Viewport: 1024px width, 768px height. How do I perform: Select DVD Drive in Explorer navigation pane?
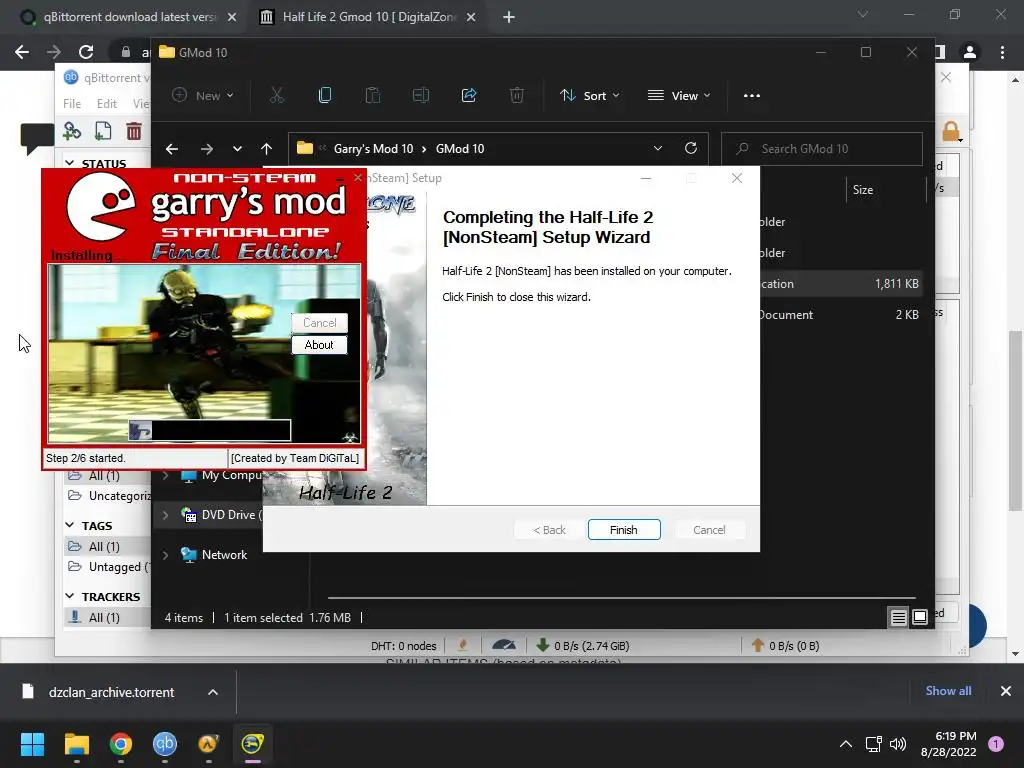(222, 515)
